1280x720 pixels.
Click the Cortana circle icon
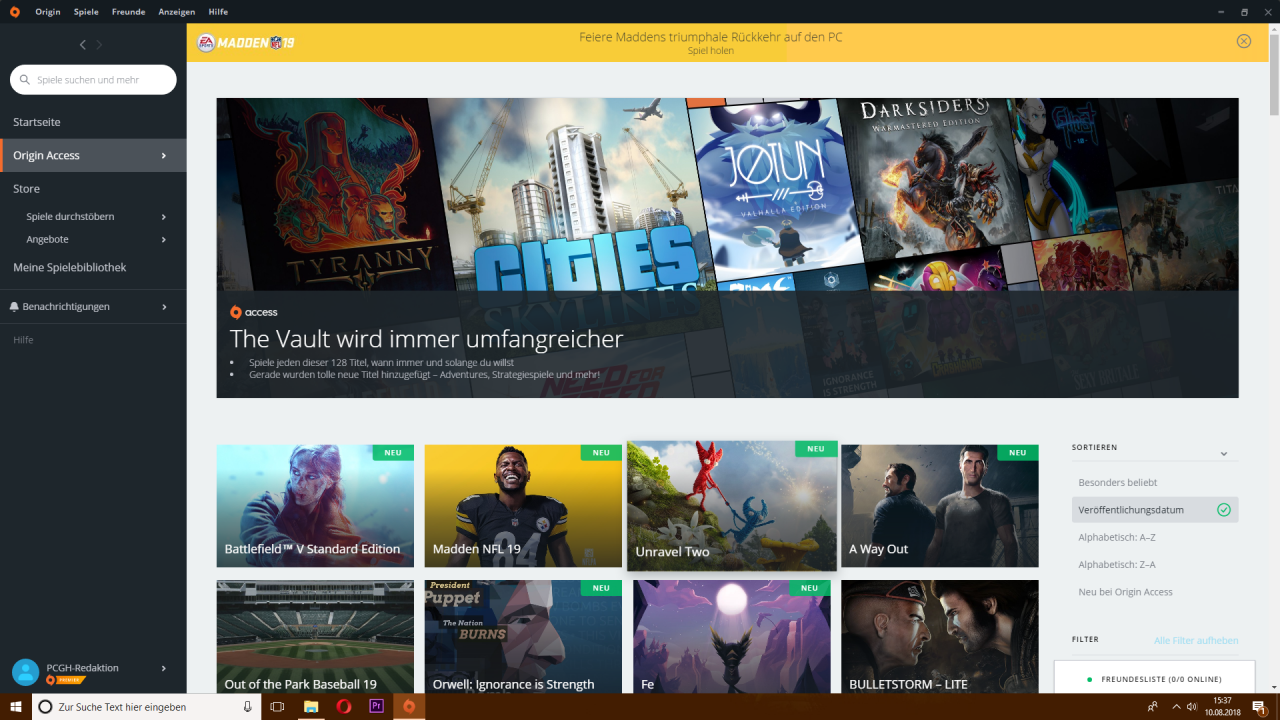(45, 707)
